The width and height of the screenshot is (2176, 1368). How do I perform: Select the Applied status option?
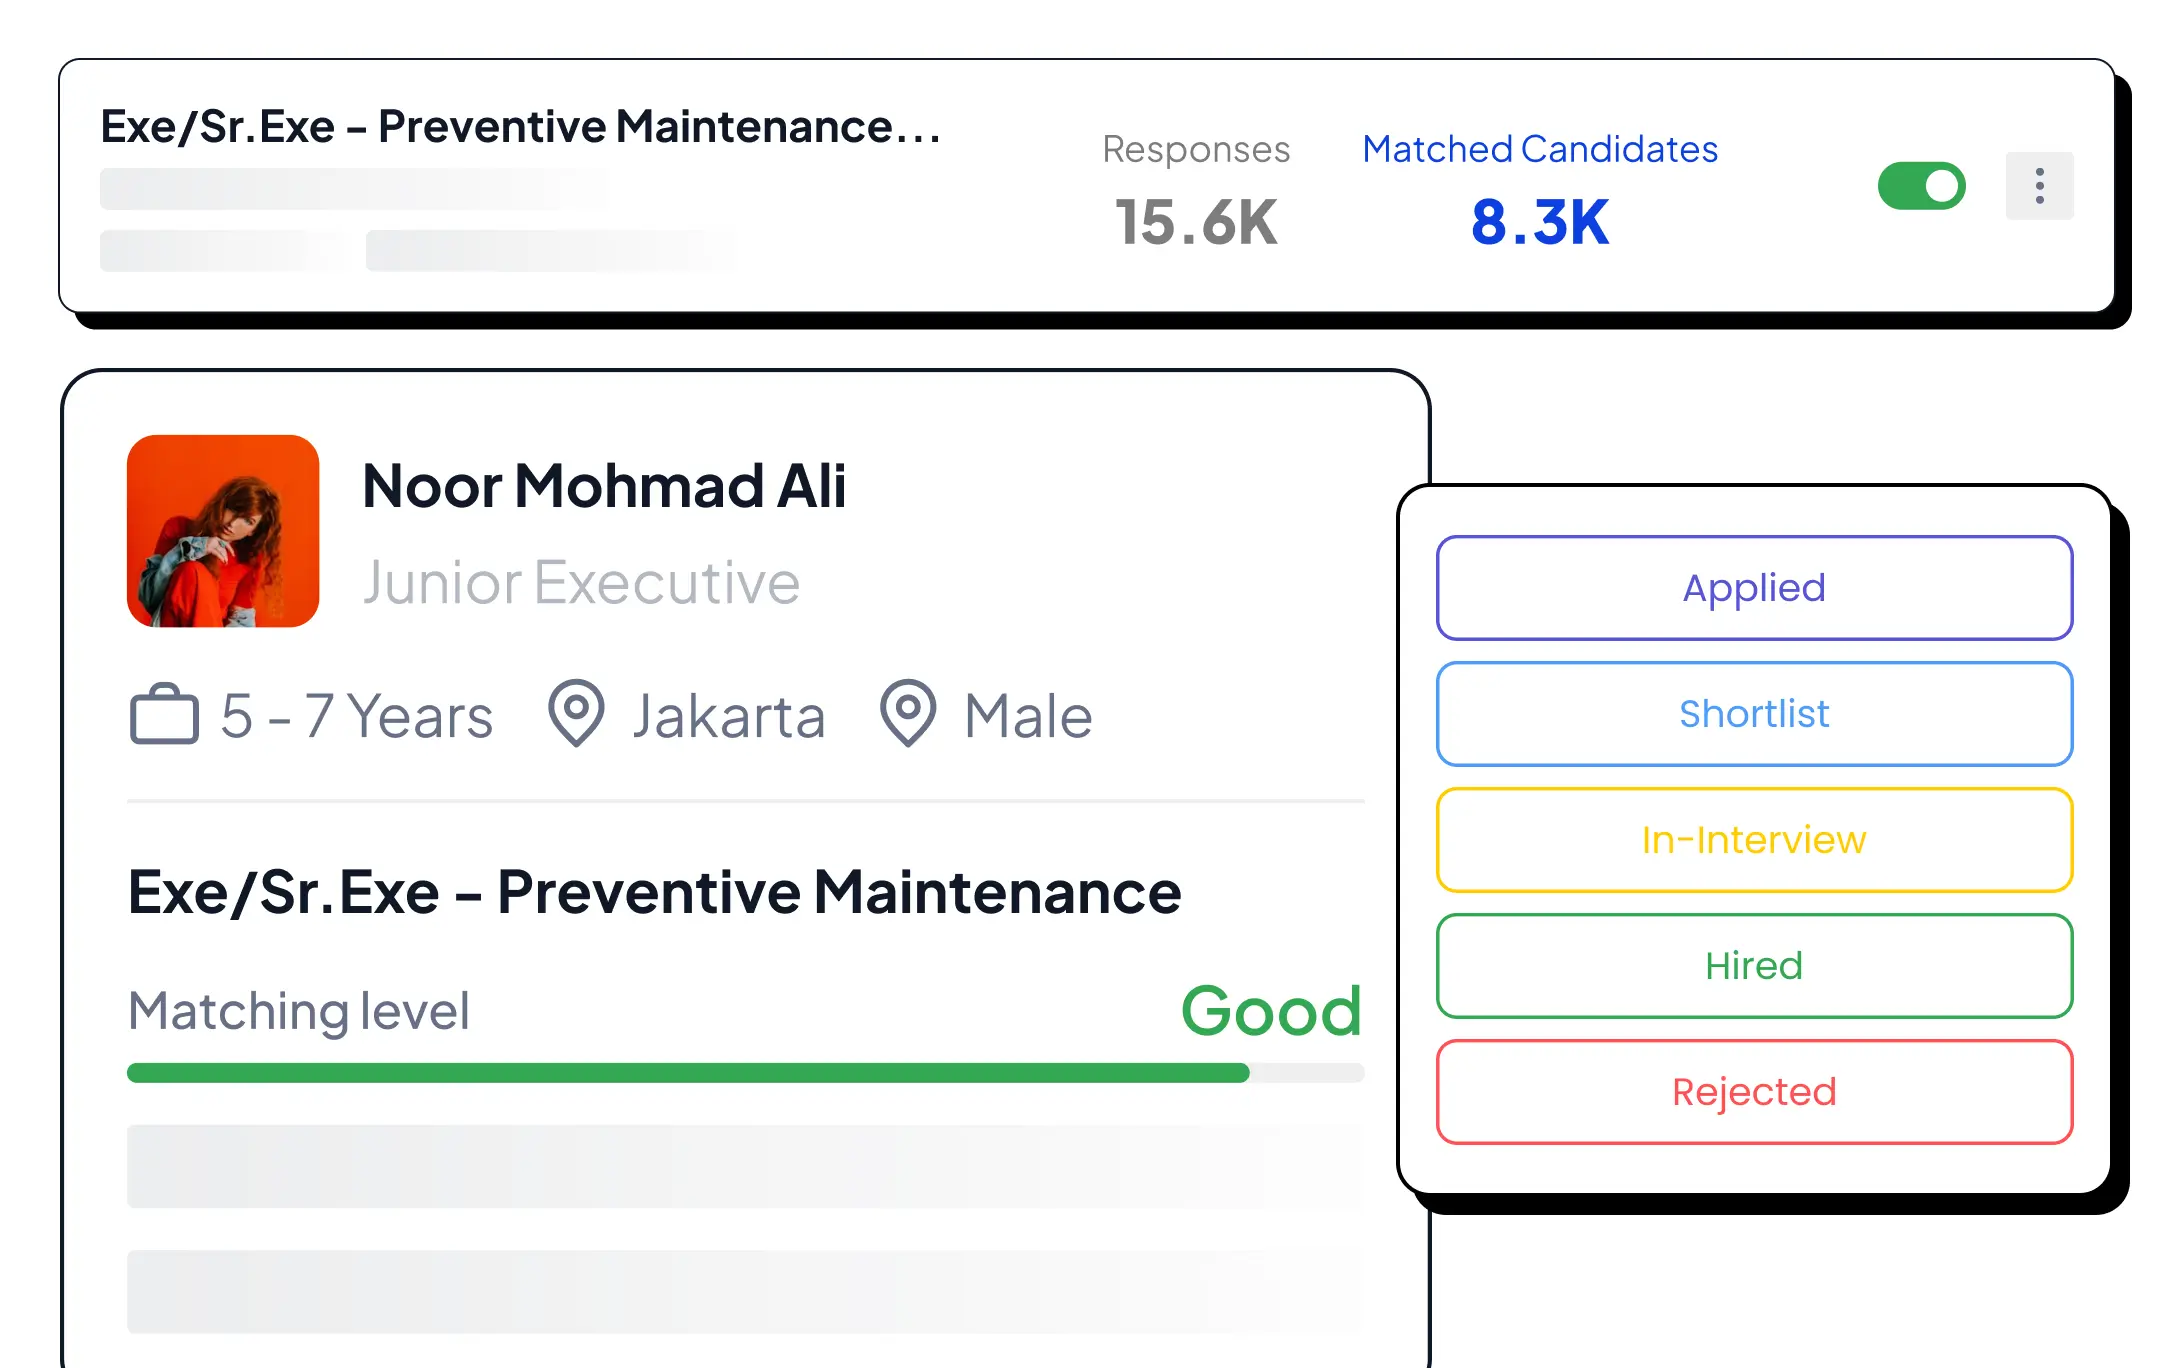point(1754,588)
